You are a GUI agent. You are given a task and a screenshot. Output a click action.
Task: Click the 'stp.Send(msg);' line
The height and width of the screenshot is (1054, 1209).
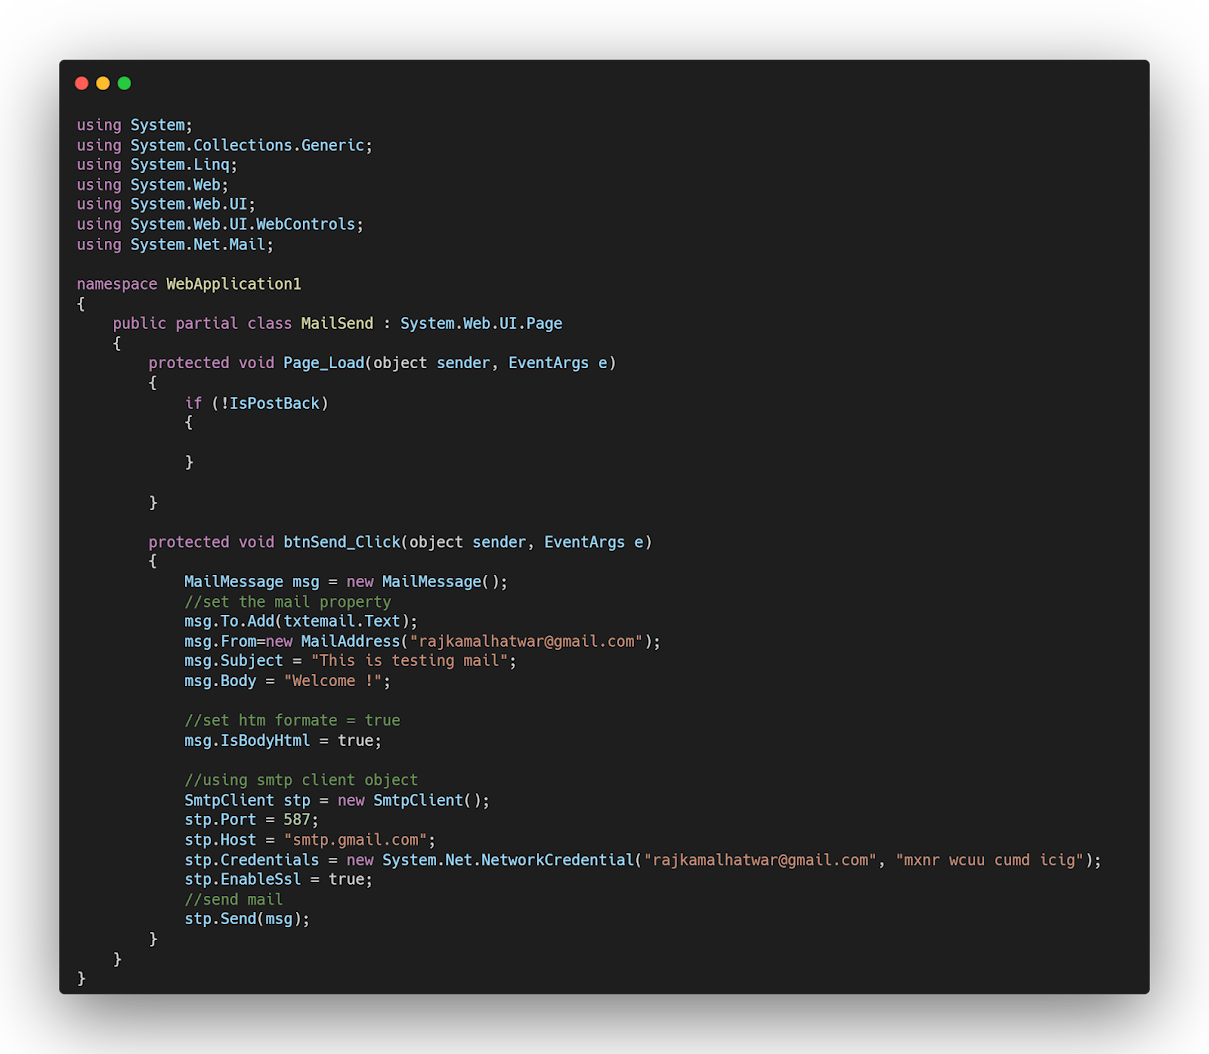(x=247, y=919)
